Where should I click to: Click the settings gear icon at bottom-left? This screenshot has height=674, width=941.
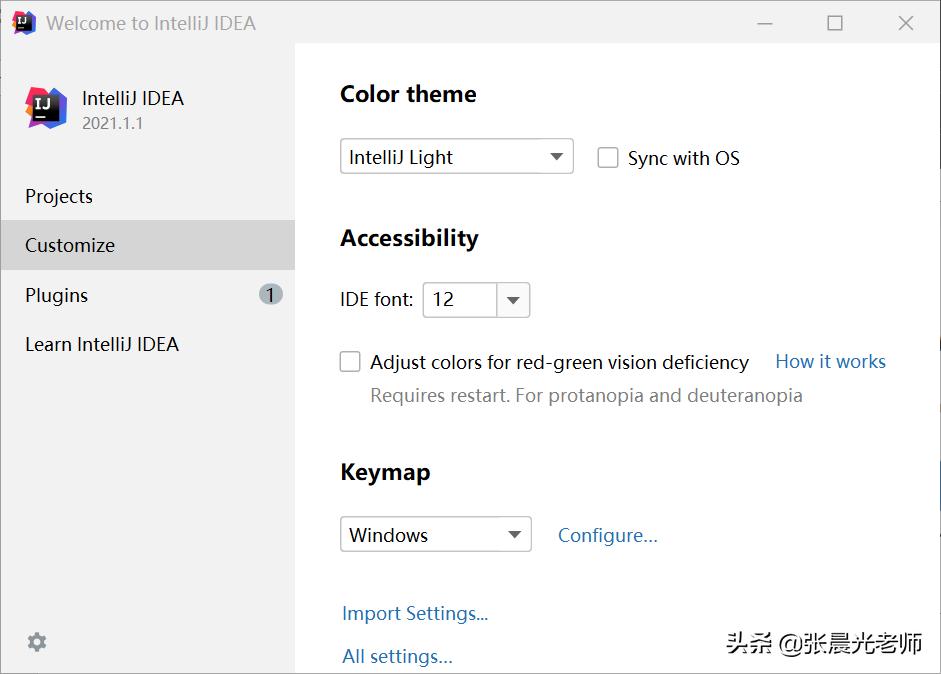coord(37,642)
